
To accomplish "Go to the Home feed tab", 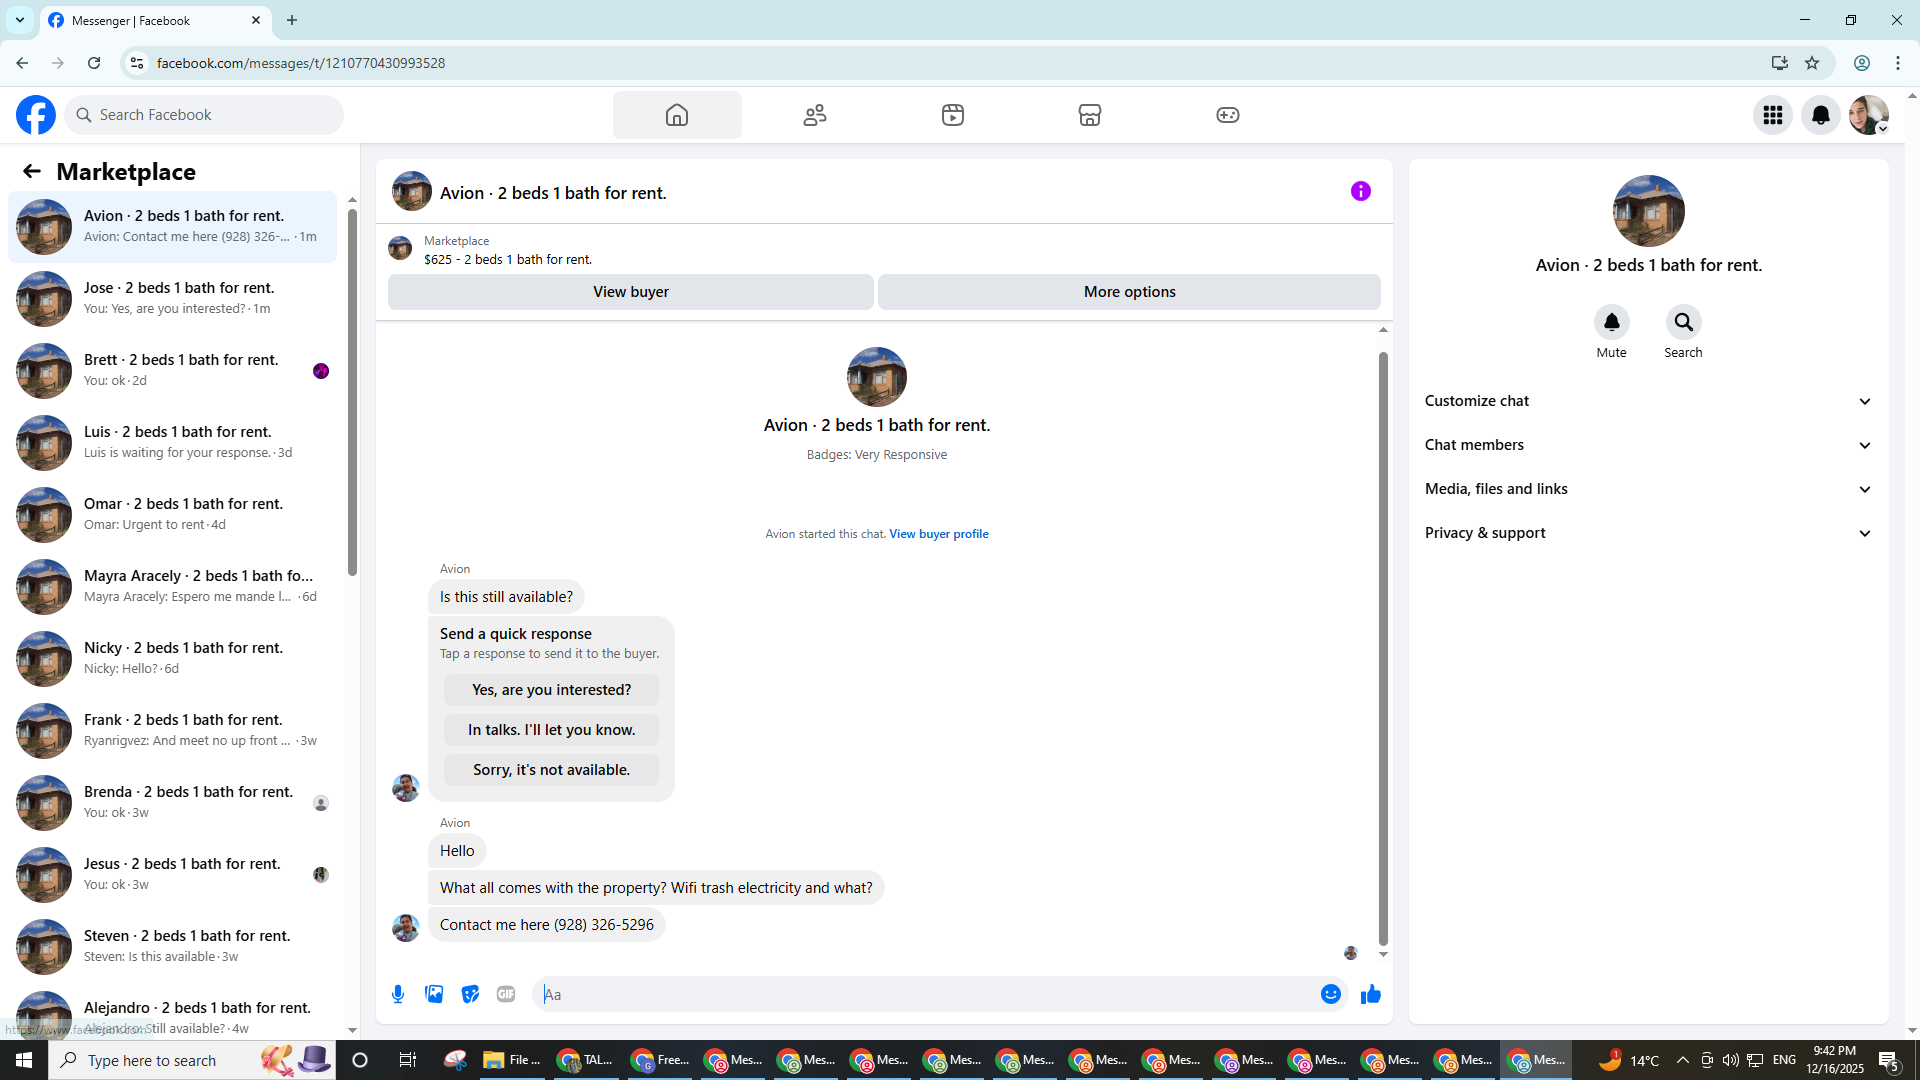I will tap(677, 115).
